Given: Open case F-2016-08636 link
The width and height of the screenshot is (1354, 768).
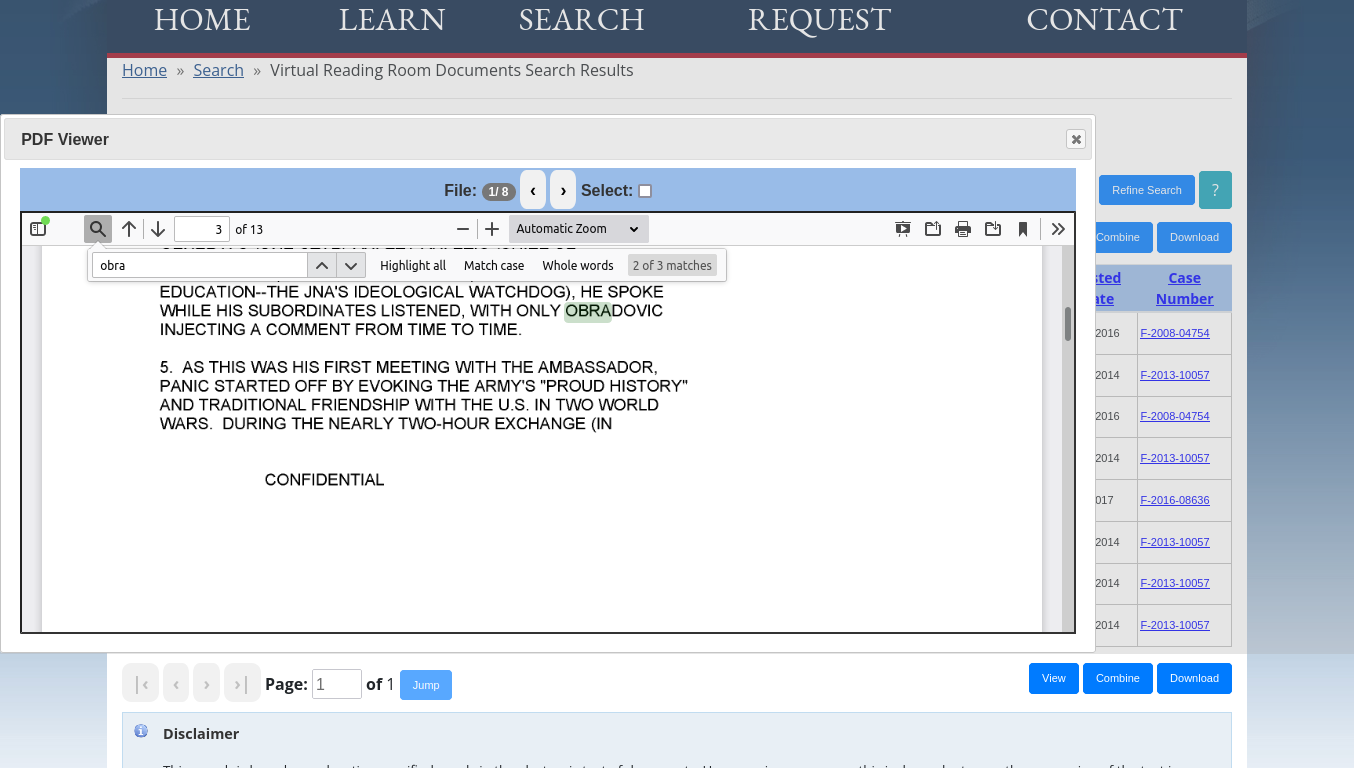Looking at the screenshot, I should pyautogui.click(x=1174, y=500).
